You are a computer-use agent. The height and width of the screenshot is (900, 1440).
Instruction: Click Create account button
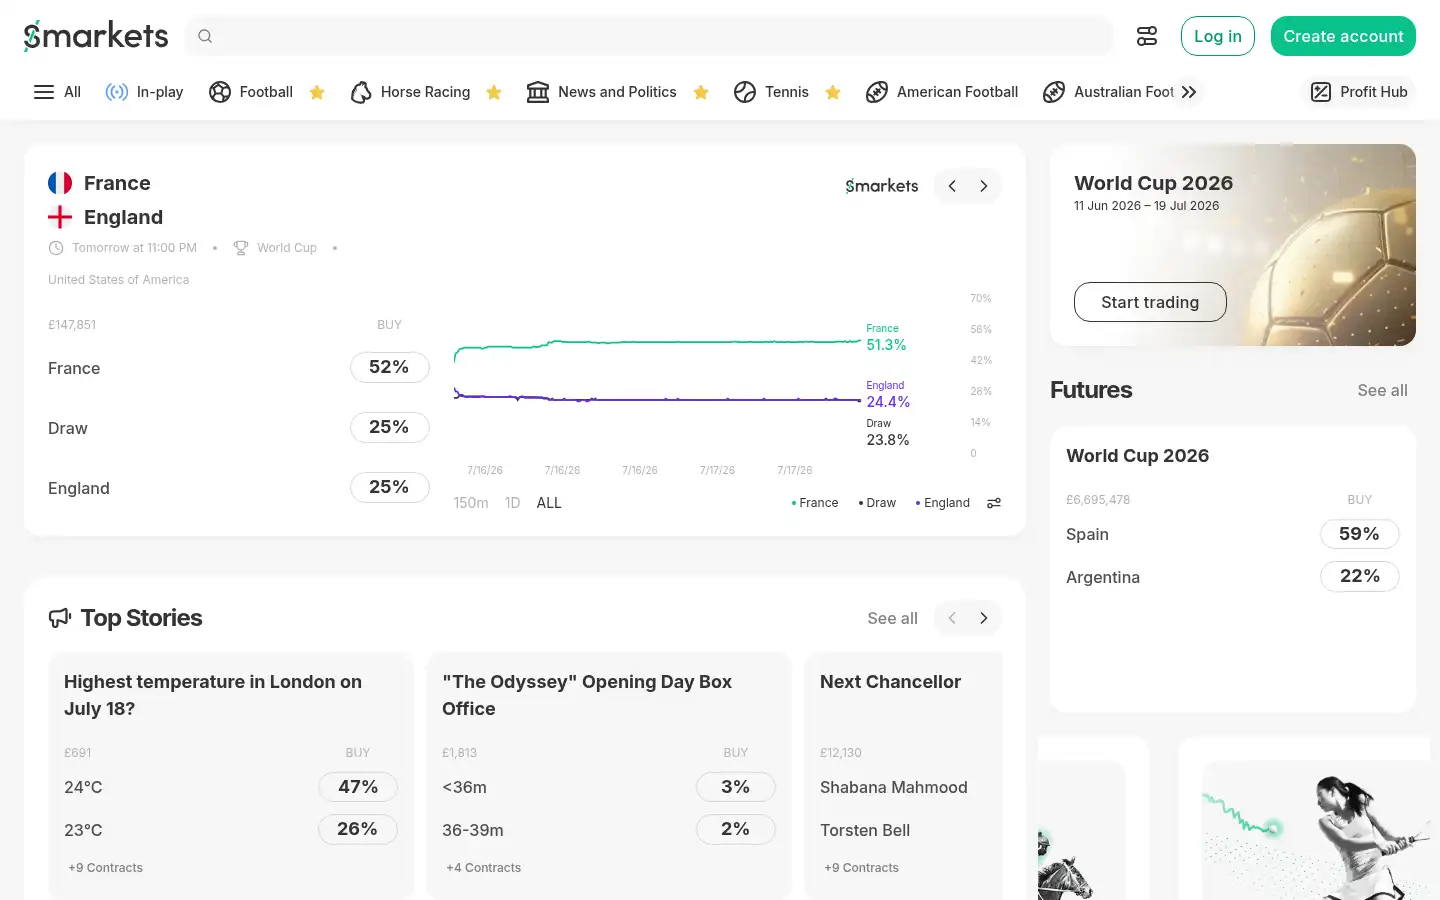pyautogui.click(x=1343, y=36)
